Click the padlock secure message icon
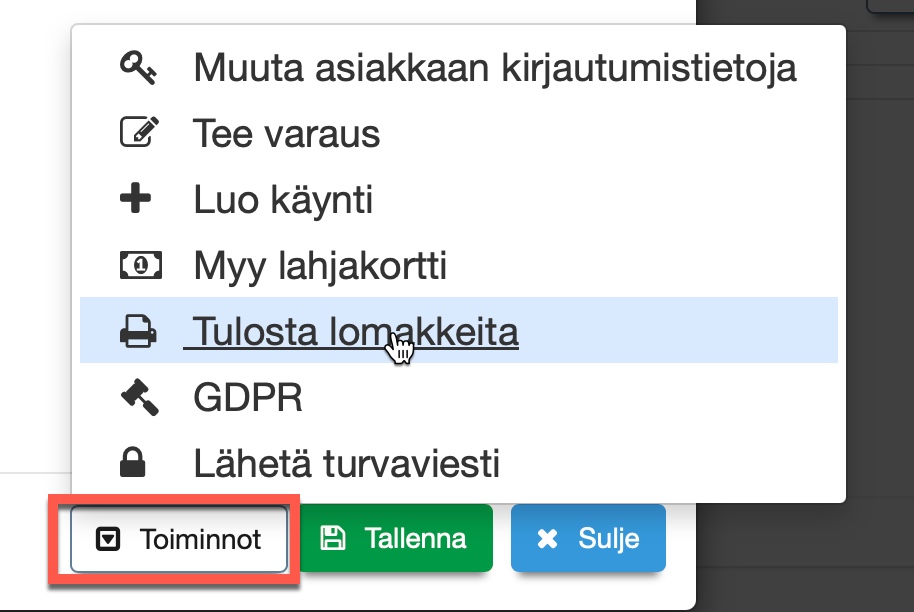The image size is (914, 612). pos(135,463)
